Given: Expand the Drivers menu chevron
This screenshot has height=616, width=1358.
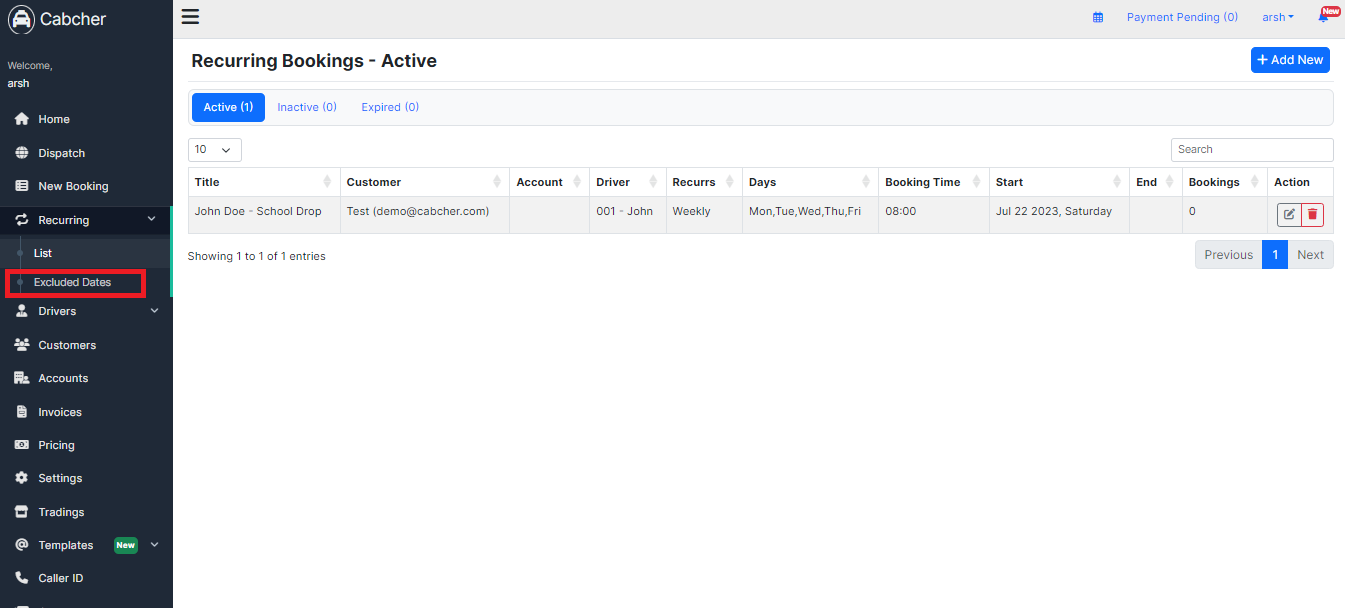Looking at the screenshot, I should [154, 311].
